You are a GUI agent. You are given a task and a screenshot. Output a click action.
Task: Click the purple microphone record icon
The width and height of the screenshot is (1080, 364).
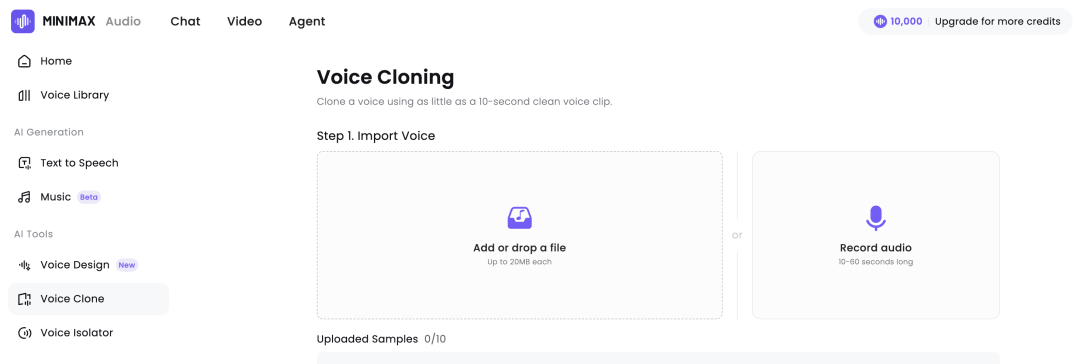coord(875,218)
